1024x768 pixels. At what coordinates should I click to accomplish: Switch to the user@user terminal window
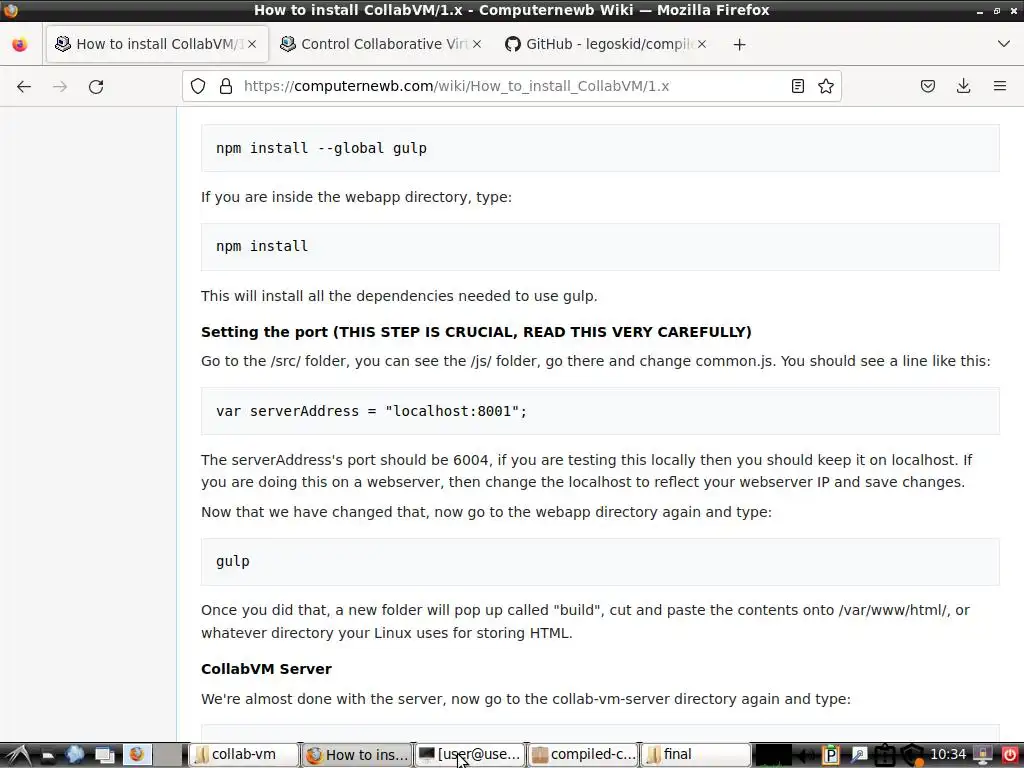(470, 755)
